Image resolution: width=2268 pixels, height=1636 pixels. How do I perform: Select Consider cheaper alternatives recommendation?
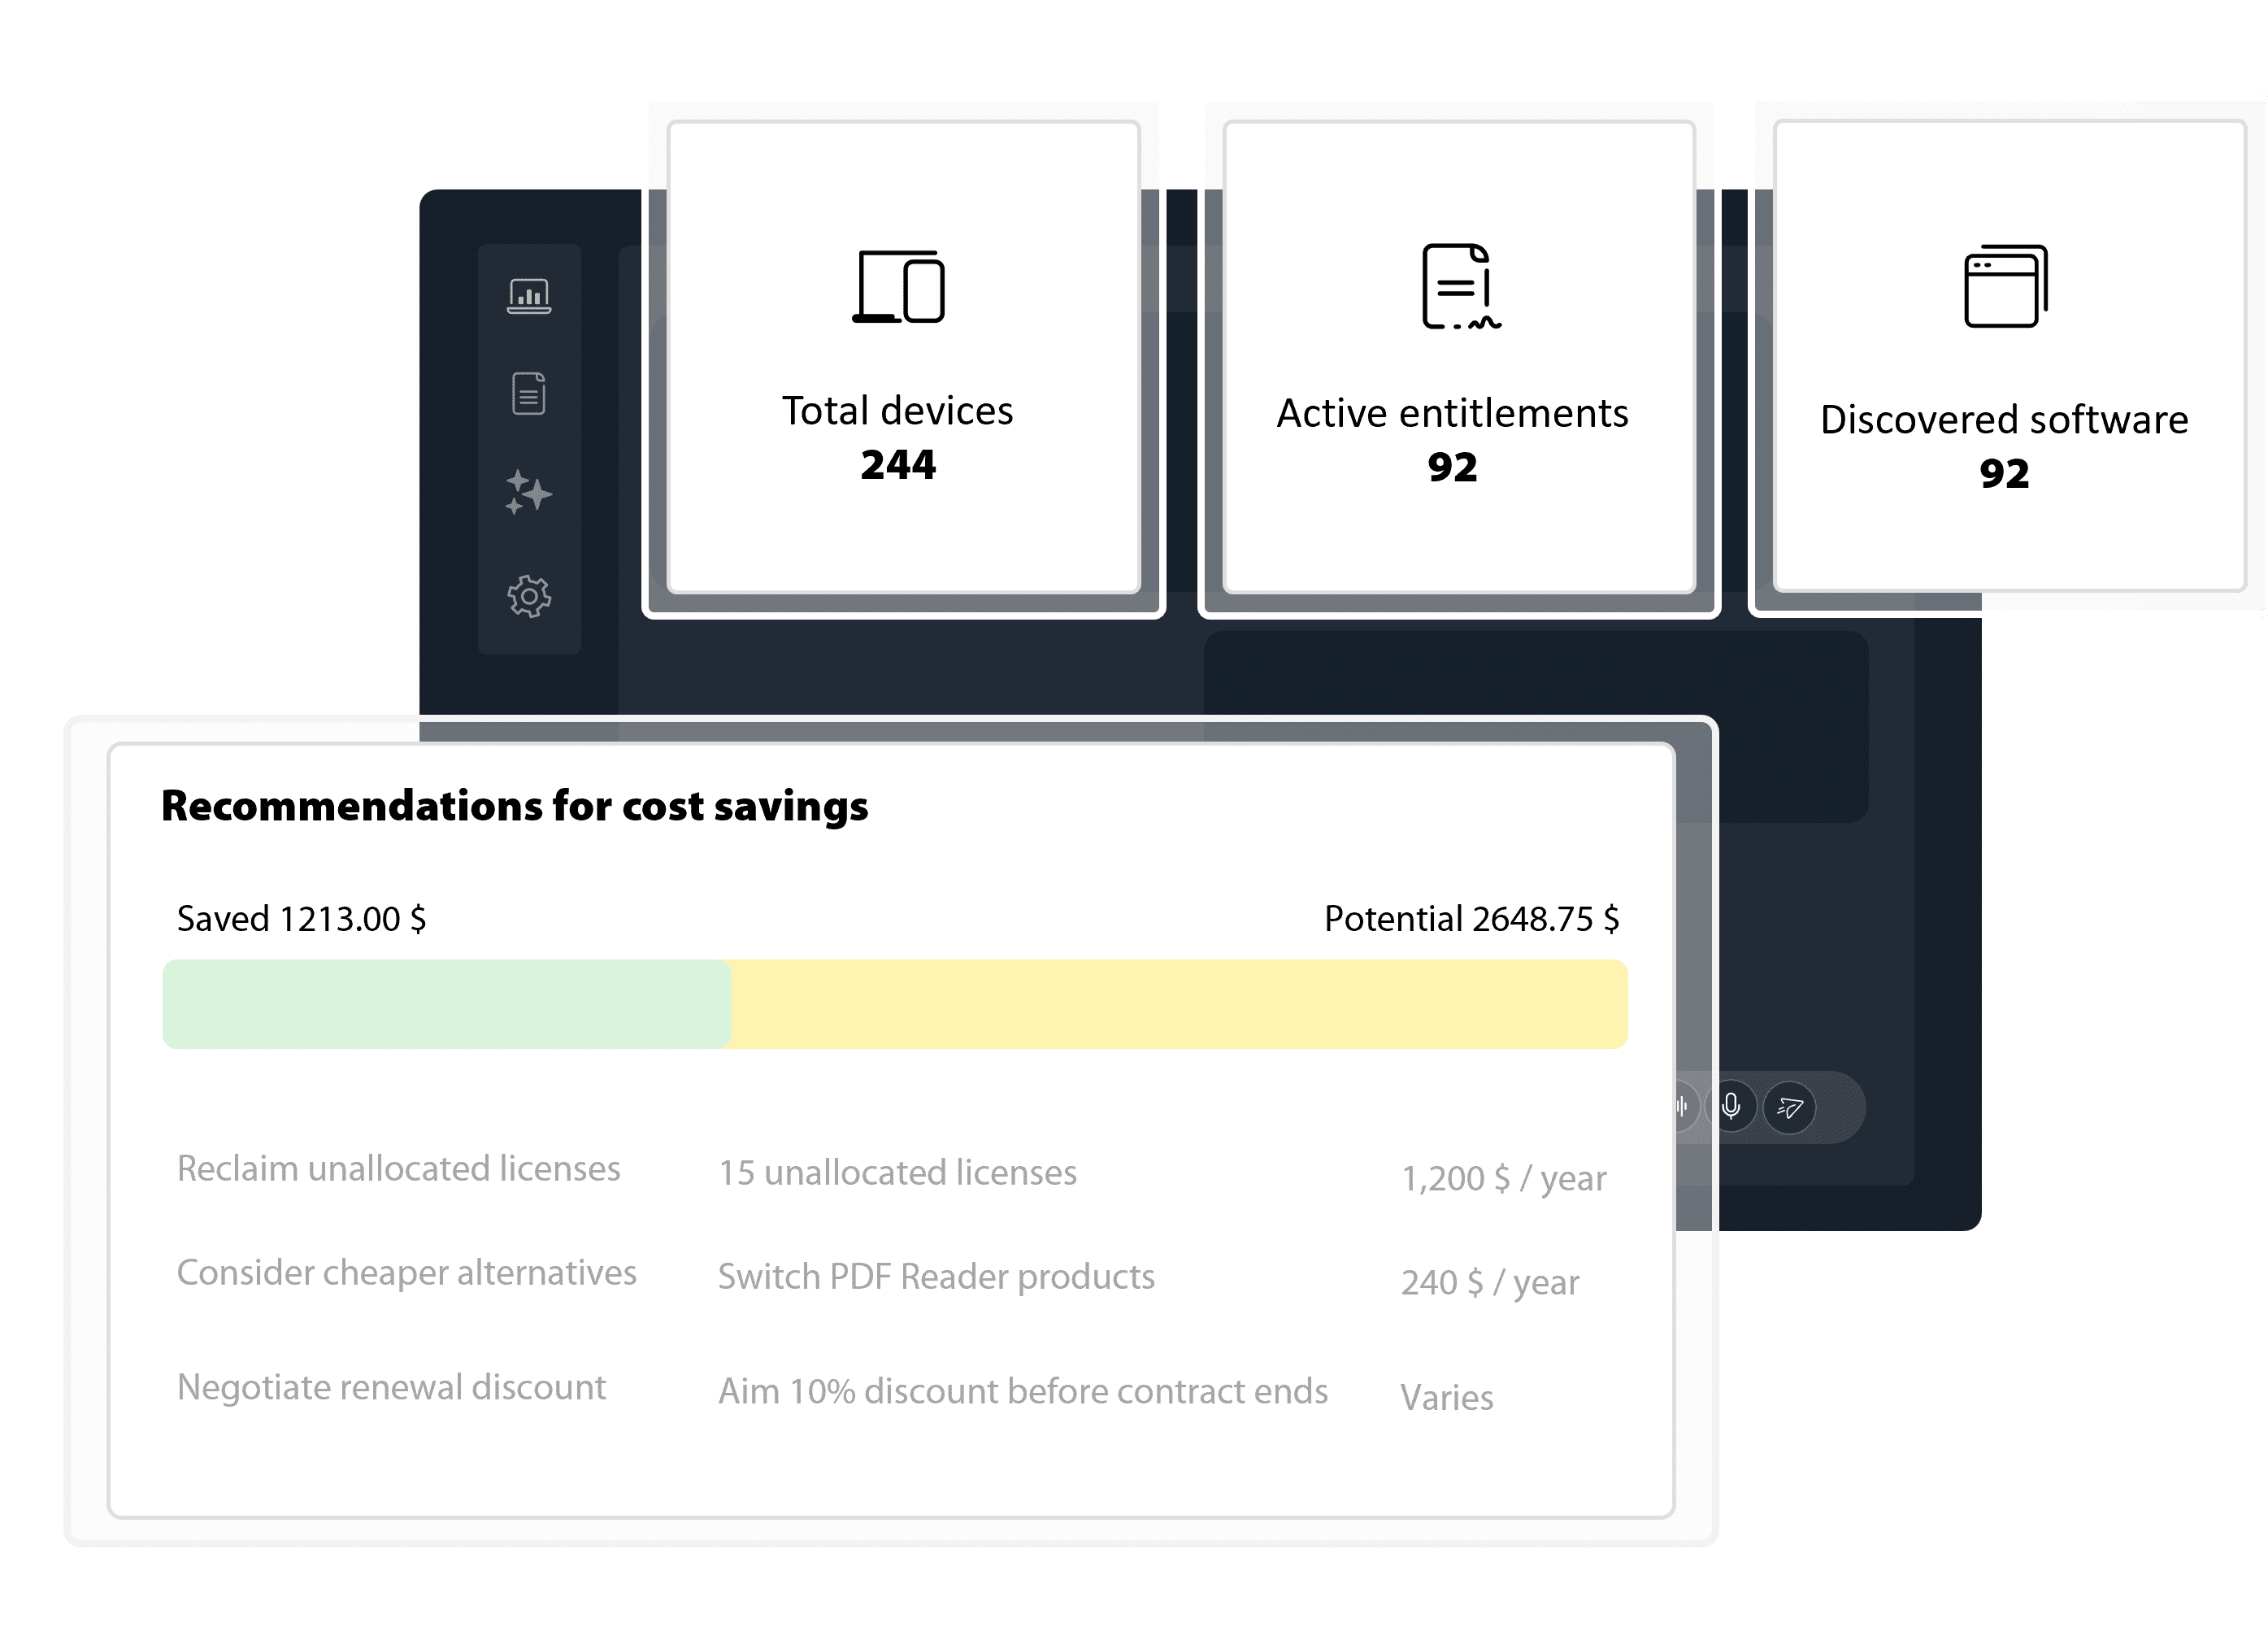coord(407,1273)
